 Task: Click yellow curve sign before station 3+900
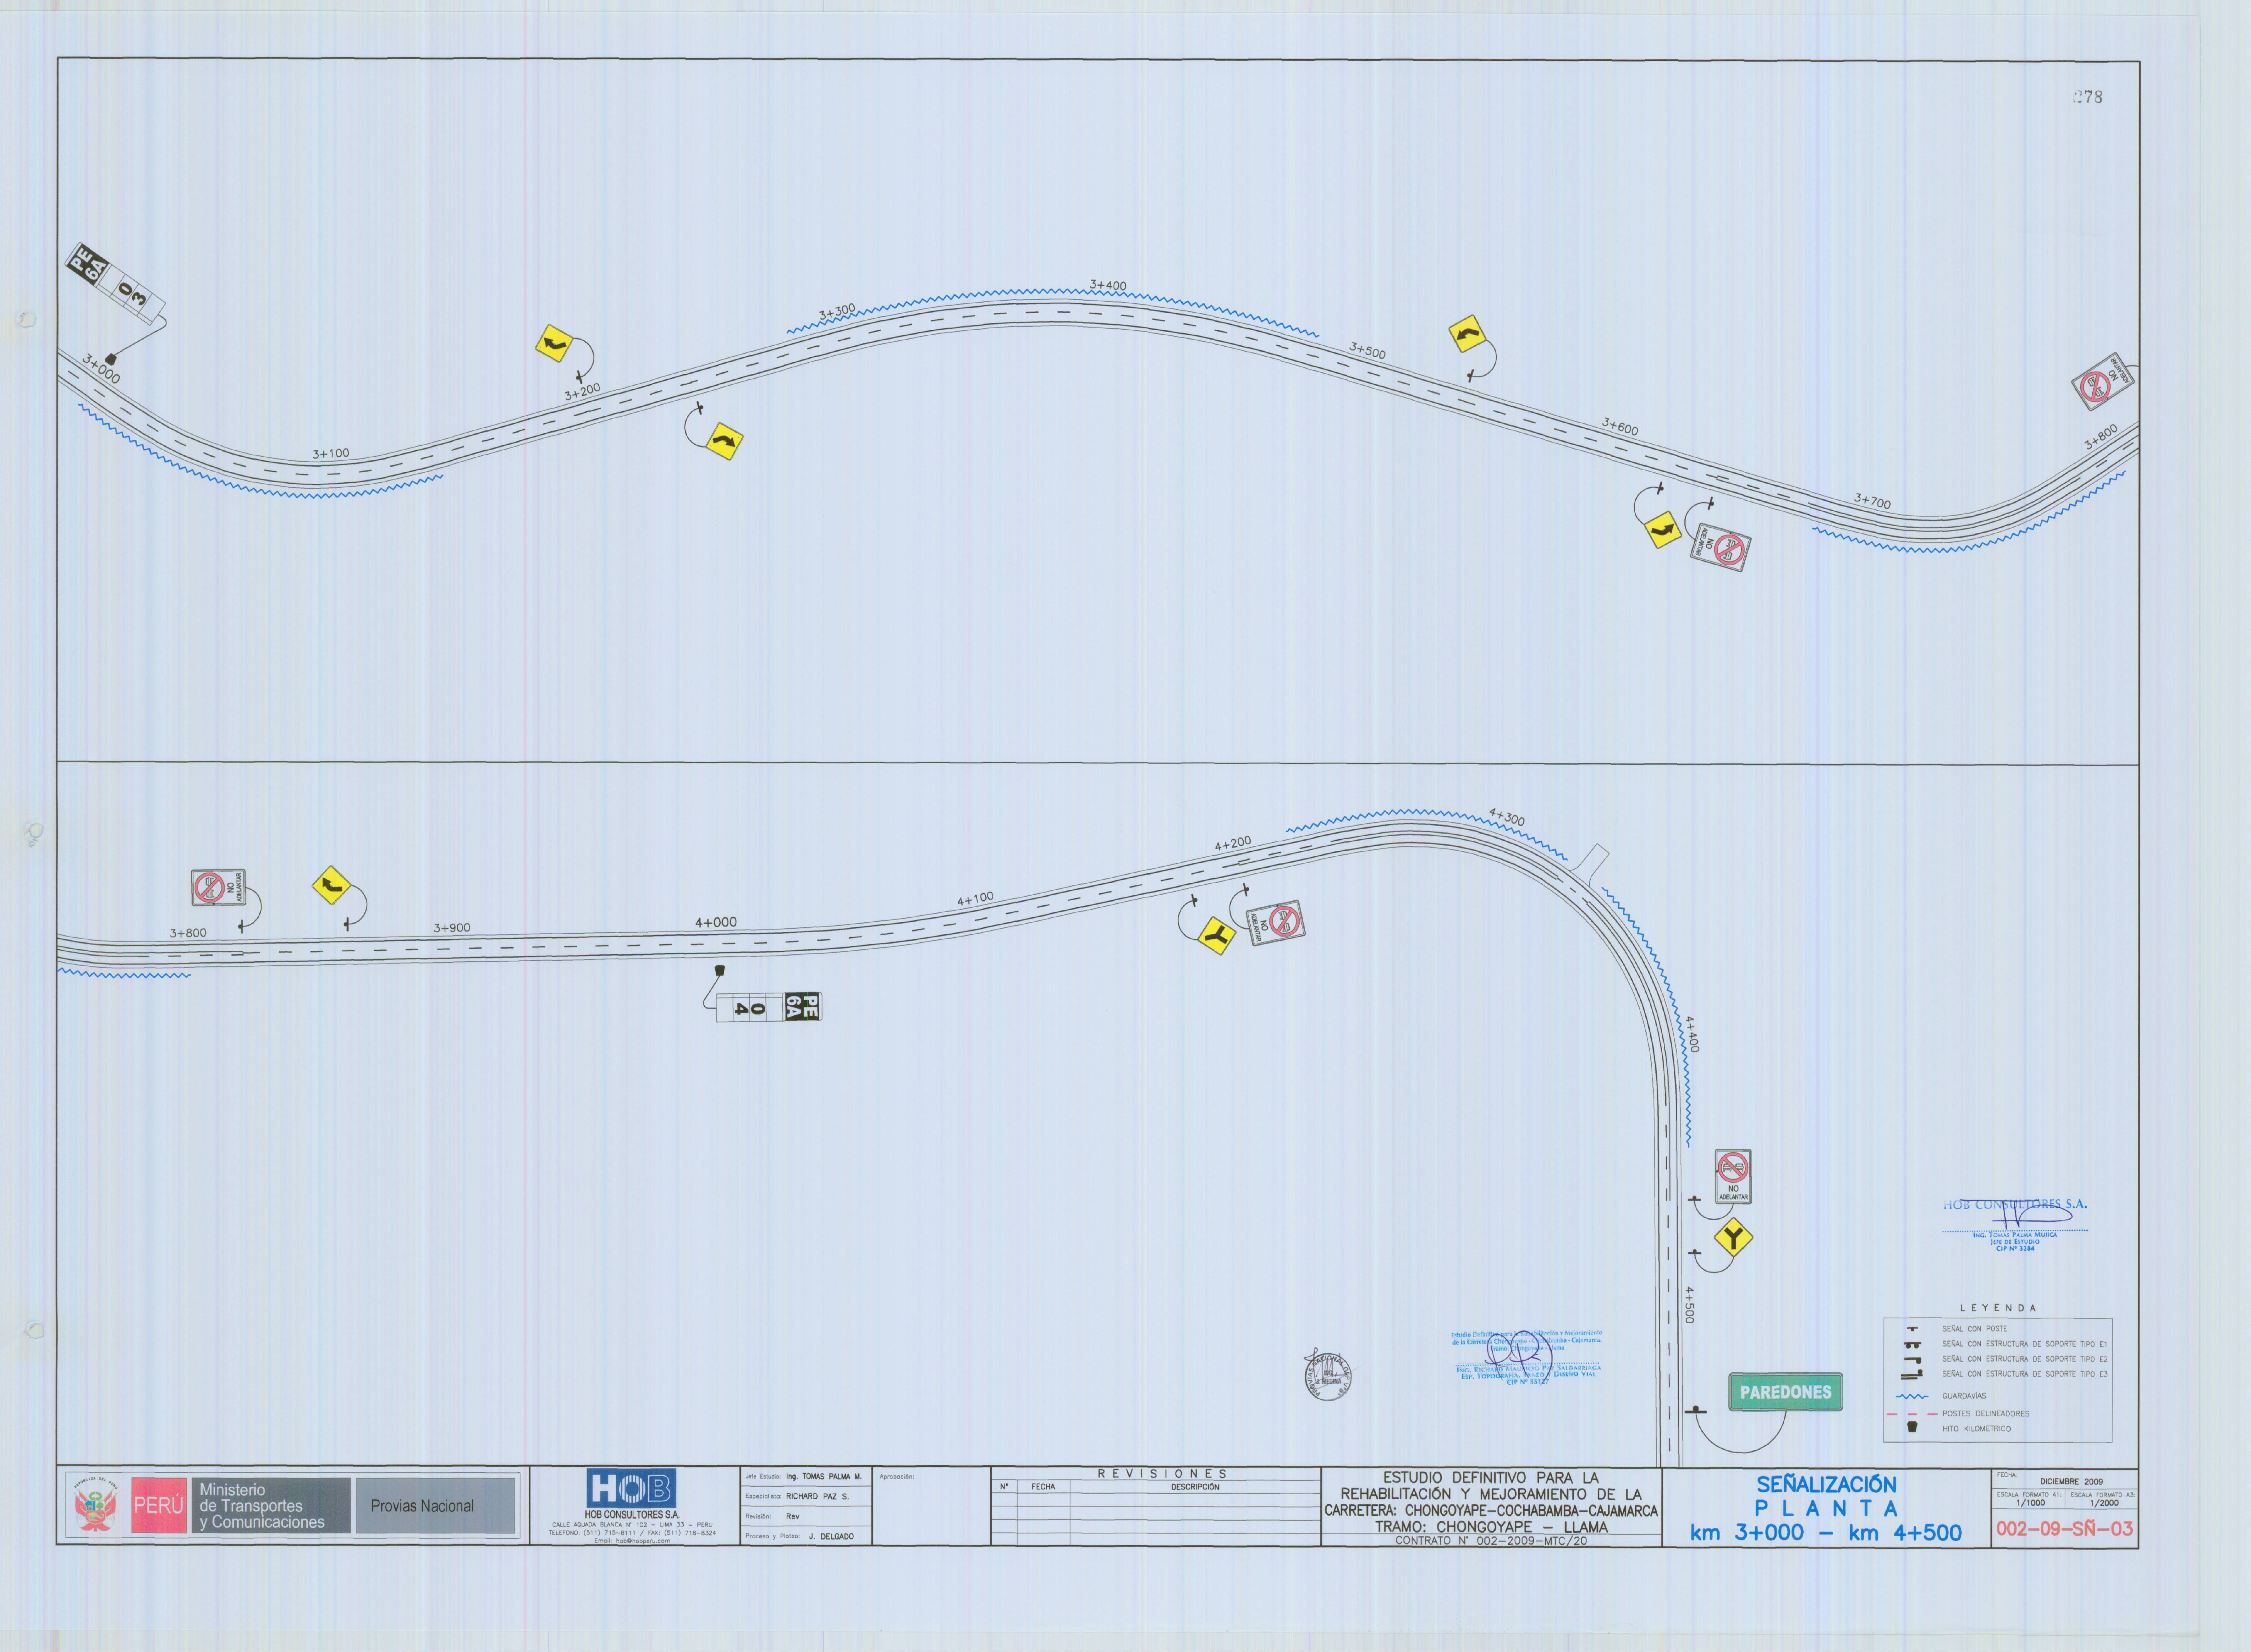point(331,885)
